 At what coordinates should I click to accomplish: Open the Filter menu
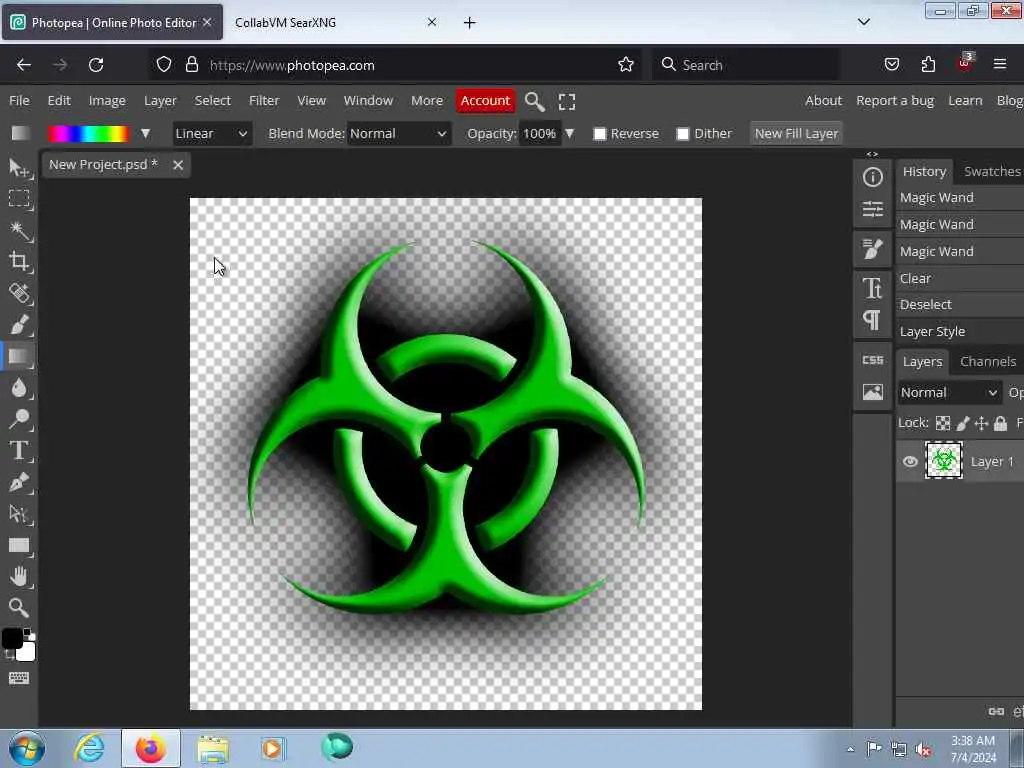pyautogui.click(x=264, y=101)
